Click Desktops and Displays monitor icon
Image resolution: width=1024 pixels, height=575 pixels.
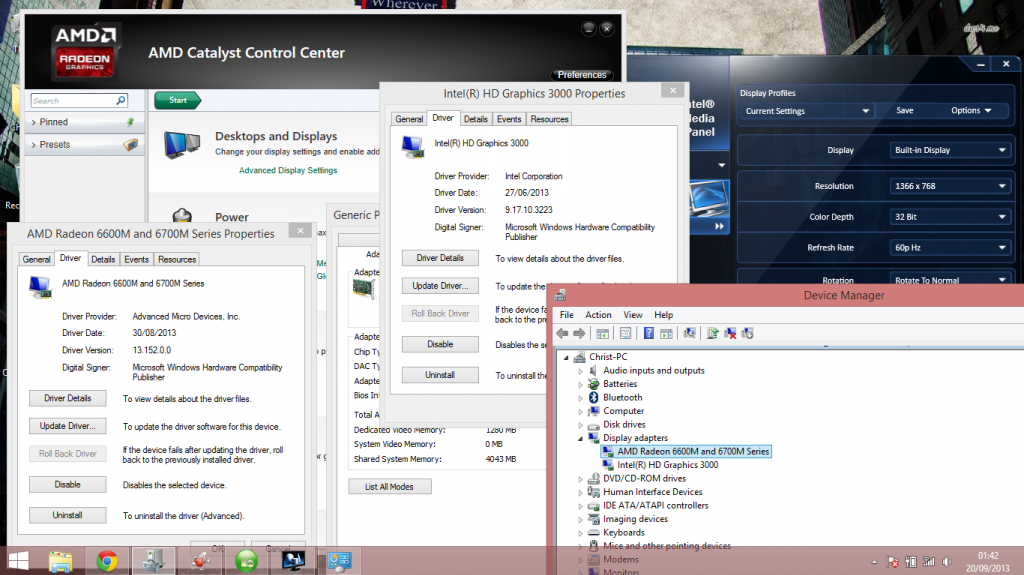[182, 145]
